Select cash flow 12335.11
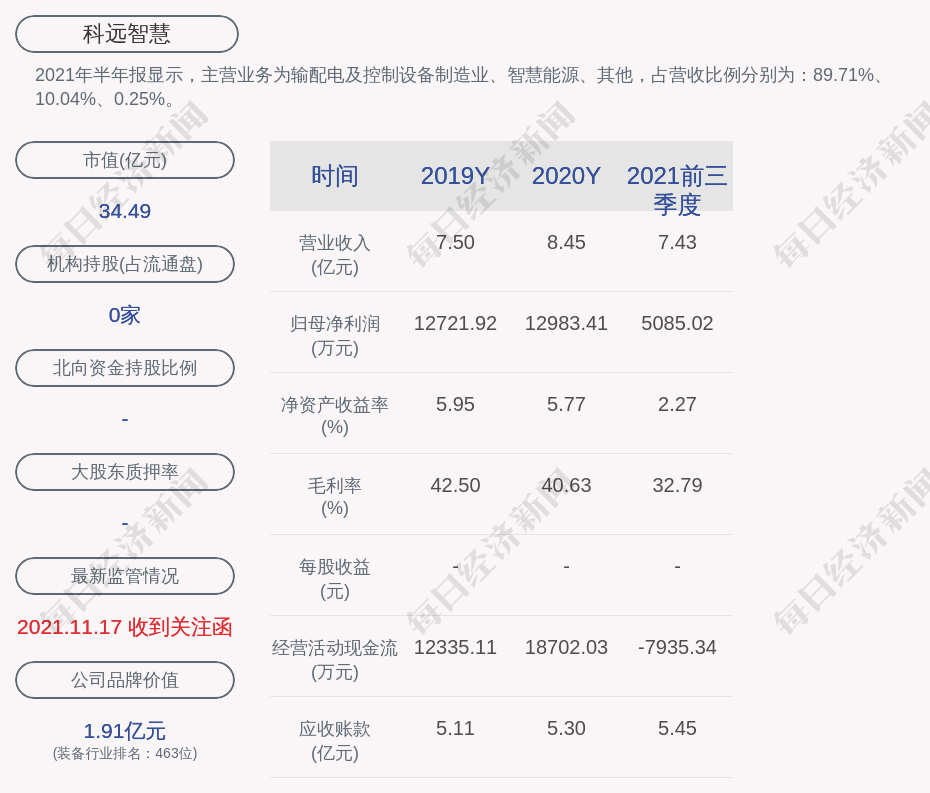Screen dimensions: 930x793 [455, 647]
